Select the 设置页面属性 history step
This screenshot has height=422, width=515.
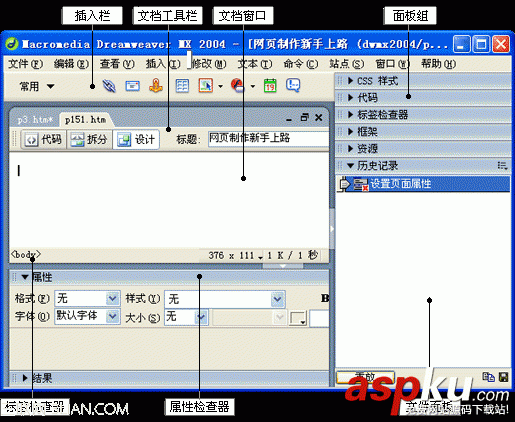click(423, 184)
